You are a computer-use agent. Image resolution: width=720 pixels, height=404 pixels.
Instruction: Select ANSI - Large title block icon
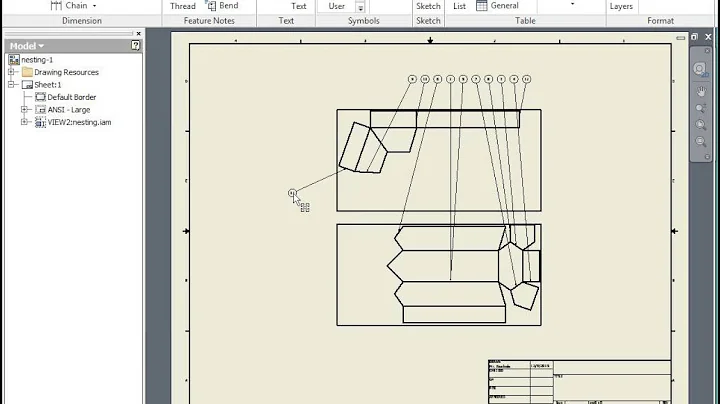[x=40, y=110]
